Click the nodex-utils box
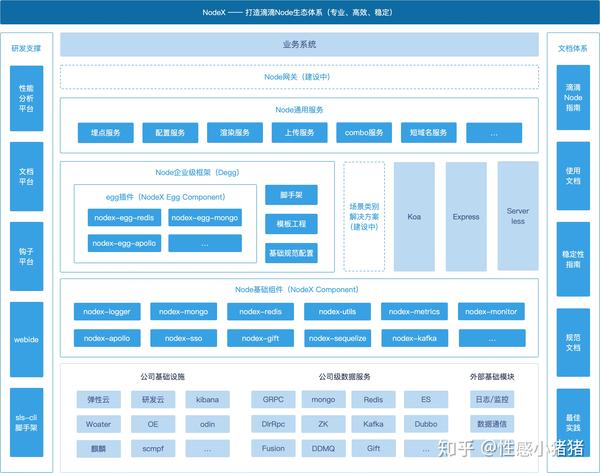Screen dimensions: 600x473 [338, 312]
